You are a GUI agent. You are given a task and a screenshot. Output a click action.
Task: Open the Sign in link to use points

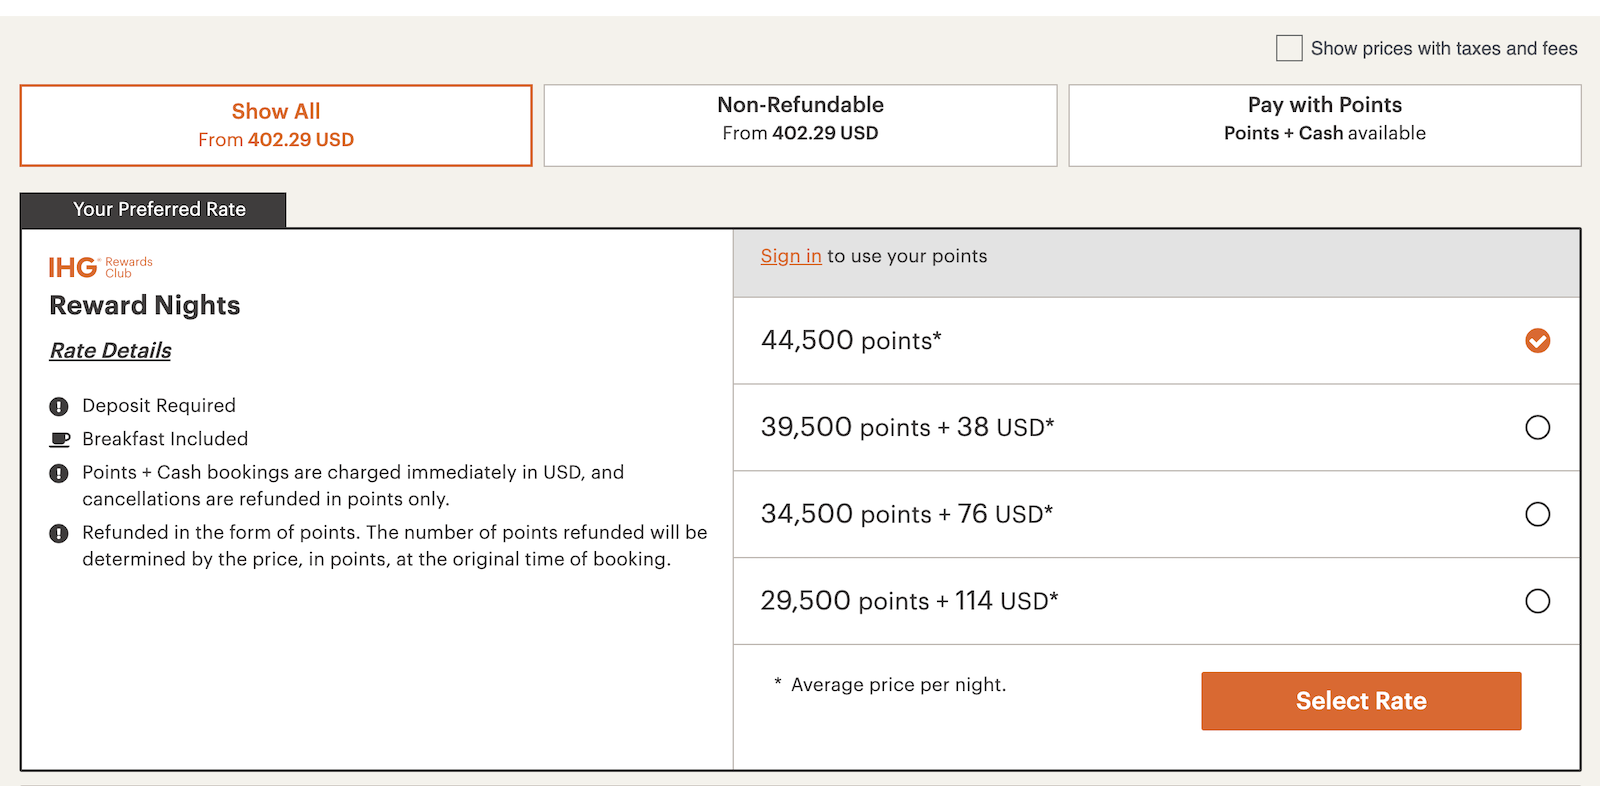791,256
